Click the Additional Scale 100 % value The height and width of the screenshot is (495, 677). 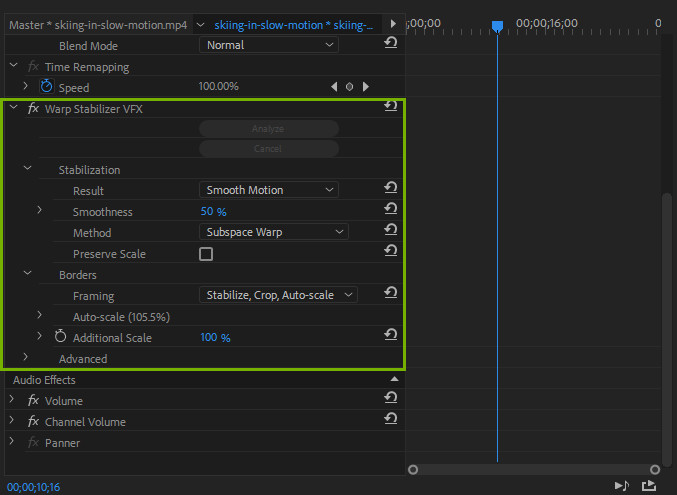[215, 337]
